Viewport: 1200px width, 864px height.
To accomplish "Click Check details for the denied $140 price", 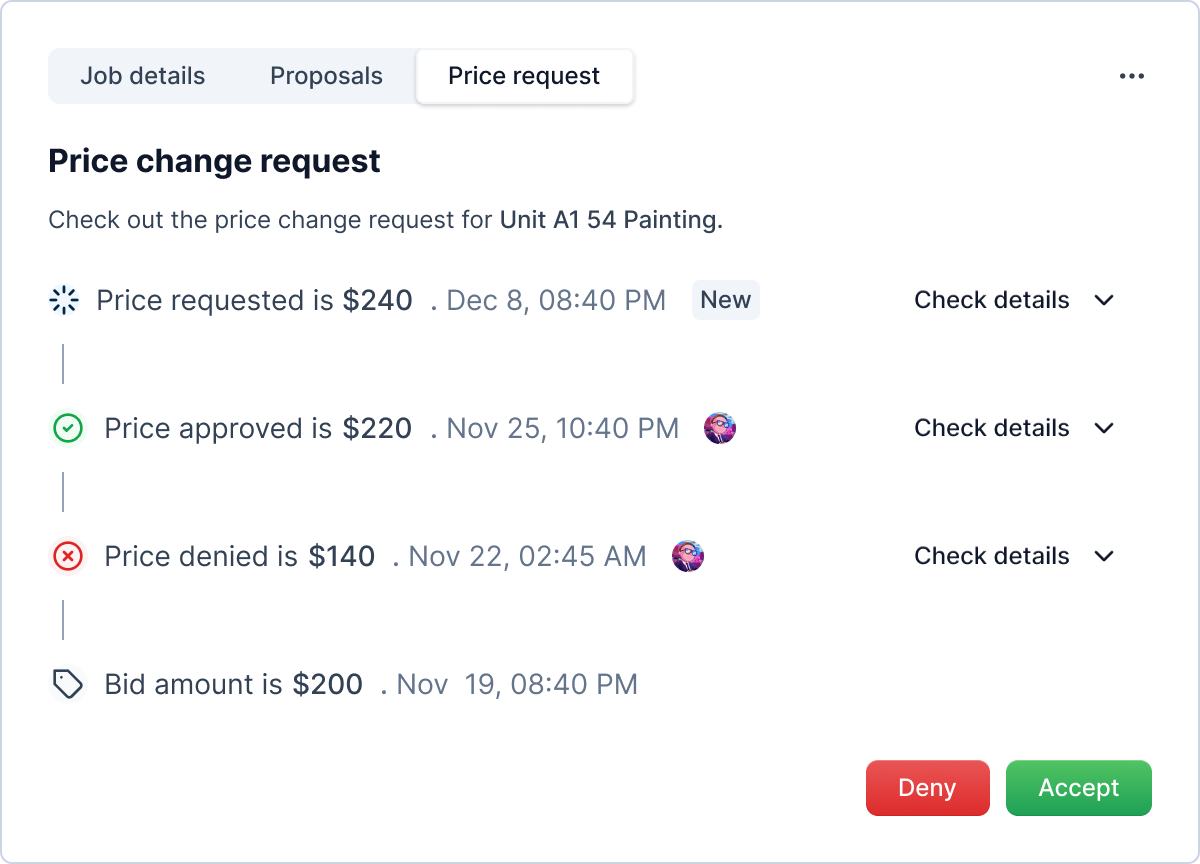I will click(991, 556).
